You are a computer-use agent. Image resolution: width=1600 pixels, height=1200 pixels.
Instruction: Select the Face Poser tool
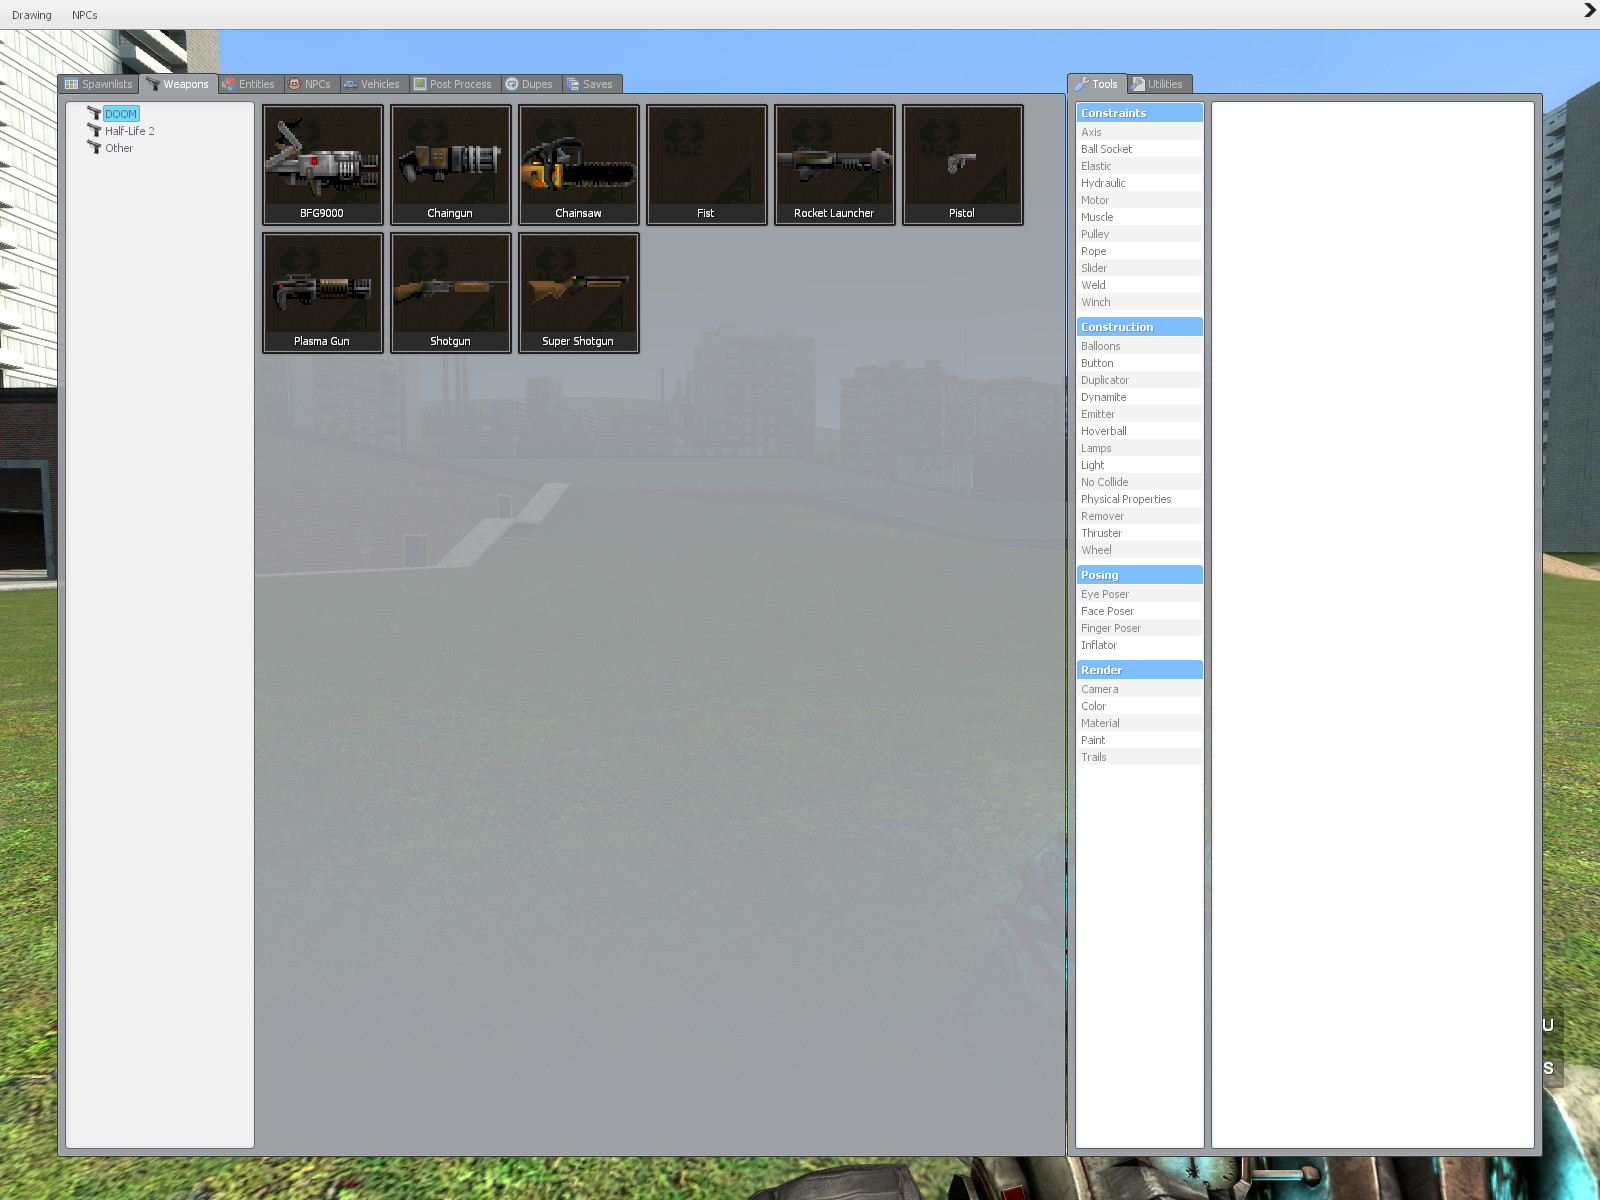(1140, 611)
